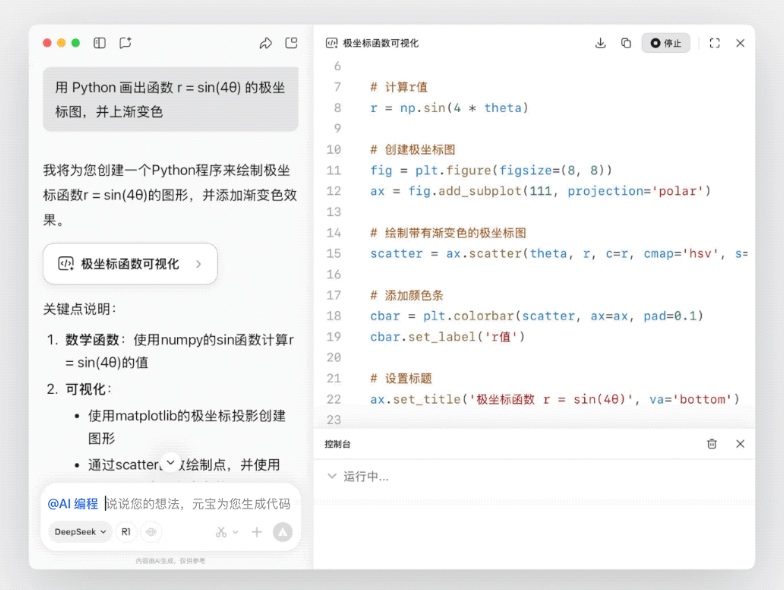Start a new chat conversation
The width and height of the screenshot is (784, 590).
[x=125, y=43]
